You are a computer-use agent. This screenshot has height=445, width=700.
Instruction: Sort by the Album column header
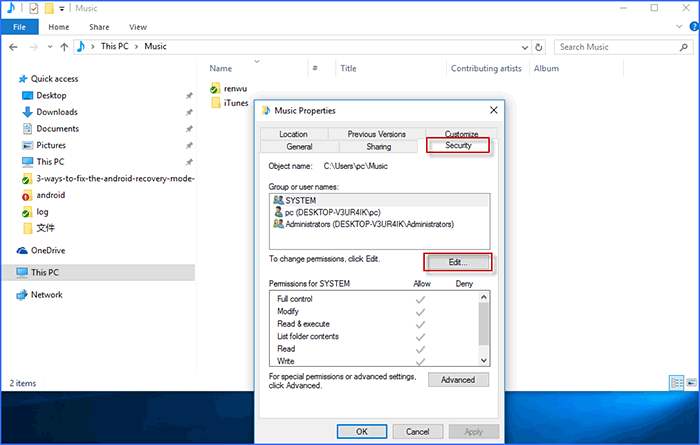tap(546, 68)
